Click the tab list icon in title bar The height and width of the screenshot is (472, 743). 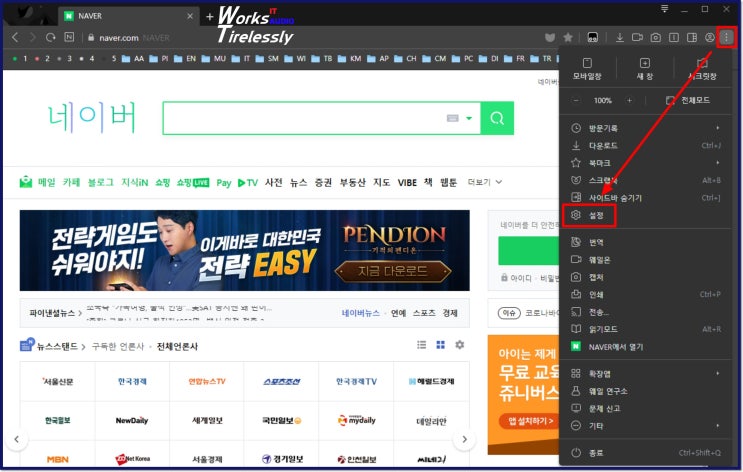(664, 9)
